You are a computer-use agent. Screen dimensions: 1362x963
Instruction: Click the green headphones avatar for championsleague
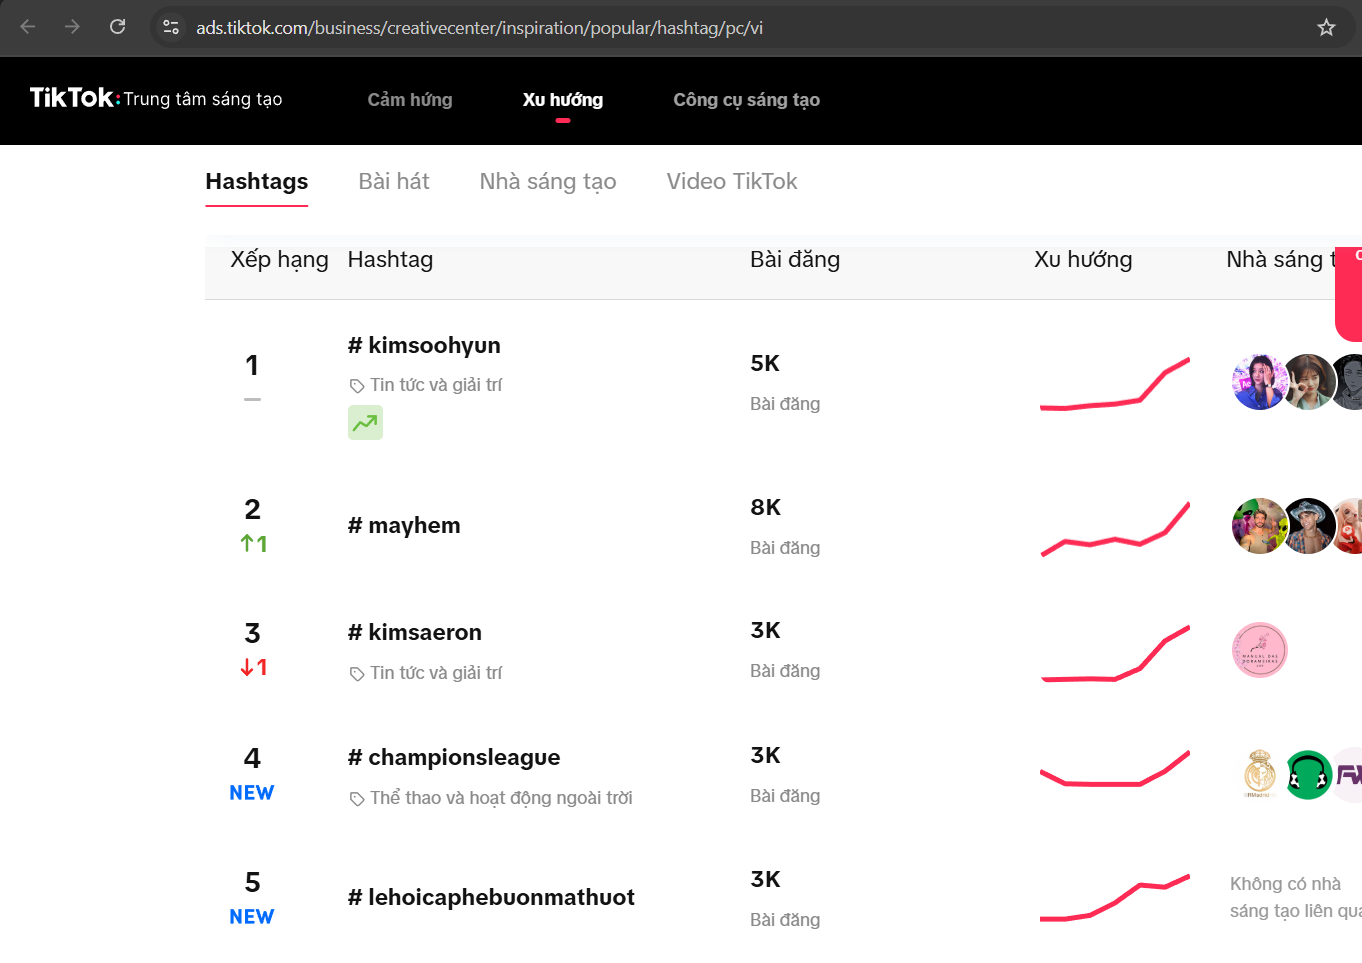(x=1308, y=775)
